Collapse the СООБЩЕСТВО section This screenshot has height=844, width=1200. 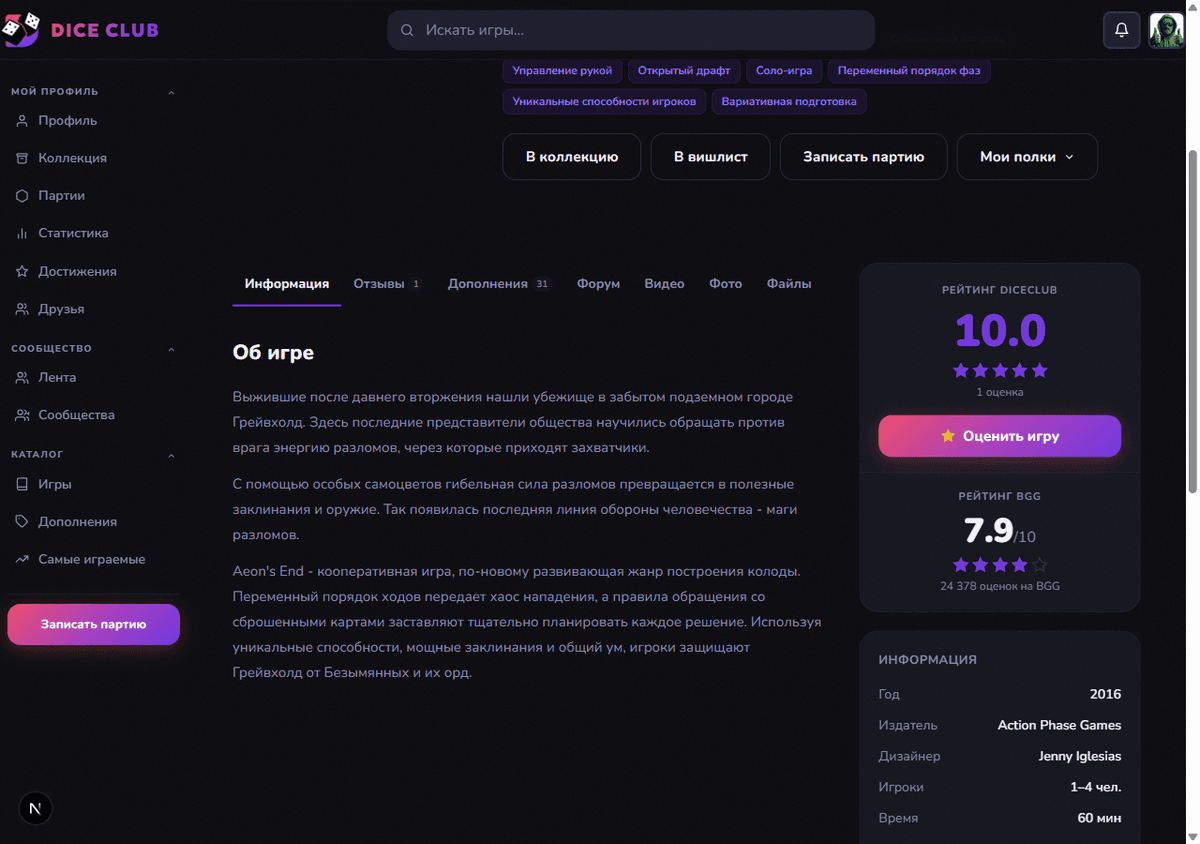pos(171,349)
